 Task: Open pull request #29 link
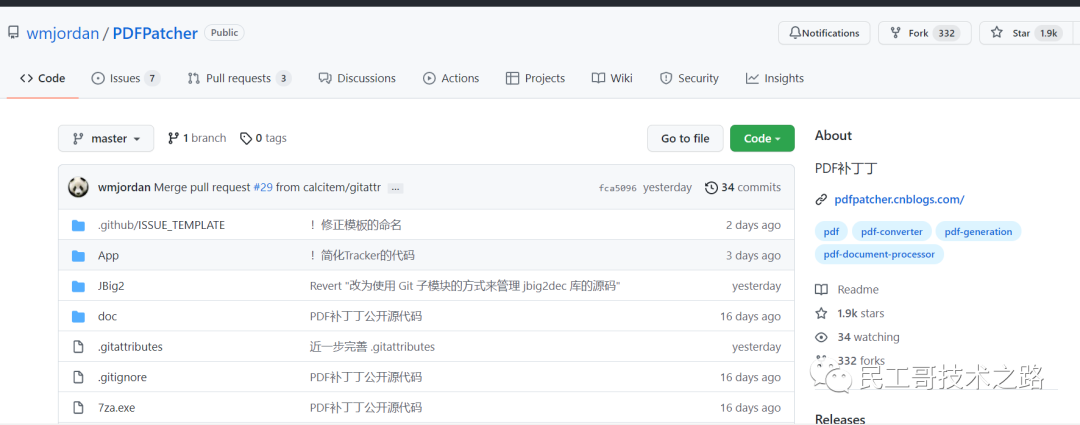point(263,187)
